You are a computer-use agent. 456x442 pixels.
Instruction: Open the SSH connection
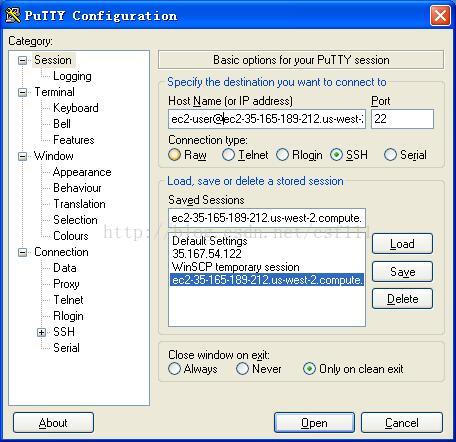314,423
